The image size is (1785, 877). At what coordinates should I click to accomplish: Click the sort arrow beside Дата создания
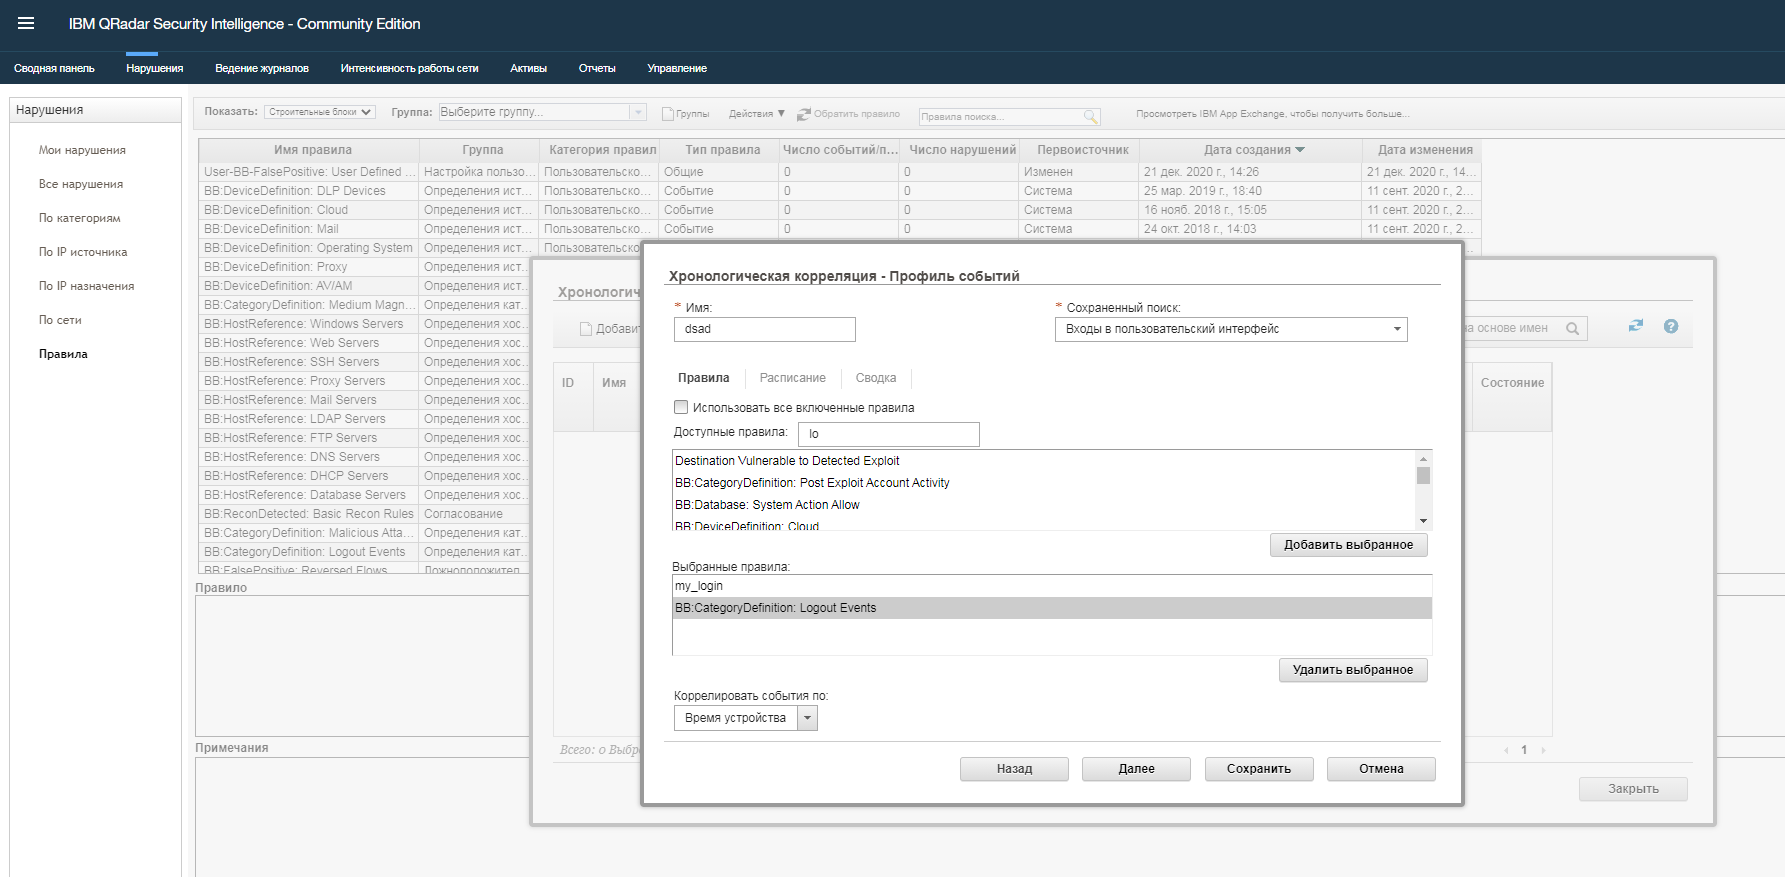[1300, 150]
